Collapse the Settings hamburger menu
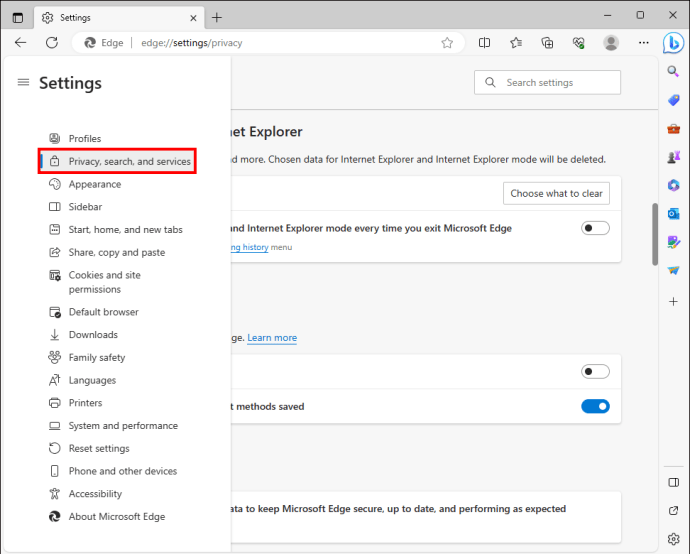The width and height of the screenshot is (690, 554). click(23, 82)
